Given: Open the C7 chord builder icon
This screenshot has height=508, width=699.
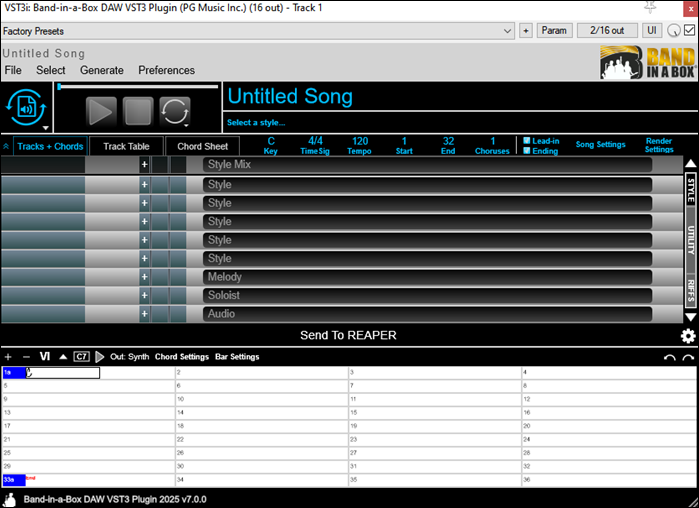Looking at the screenshot, I should pyautogui.click(x=82, y=356).
